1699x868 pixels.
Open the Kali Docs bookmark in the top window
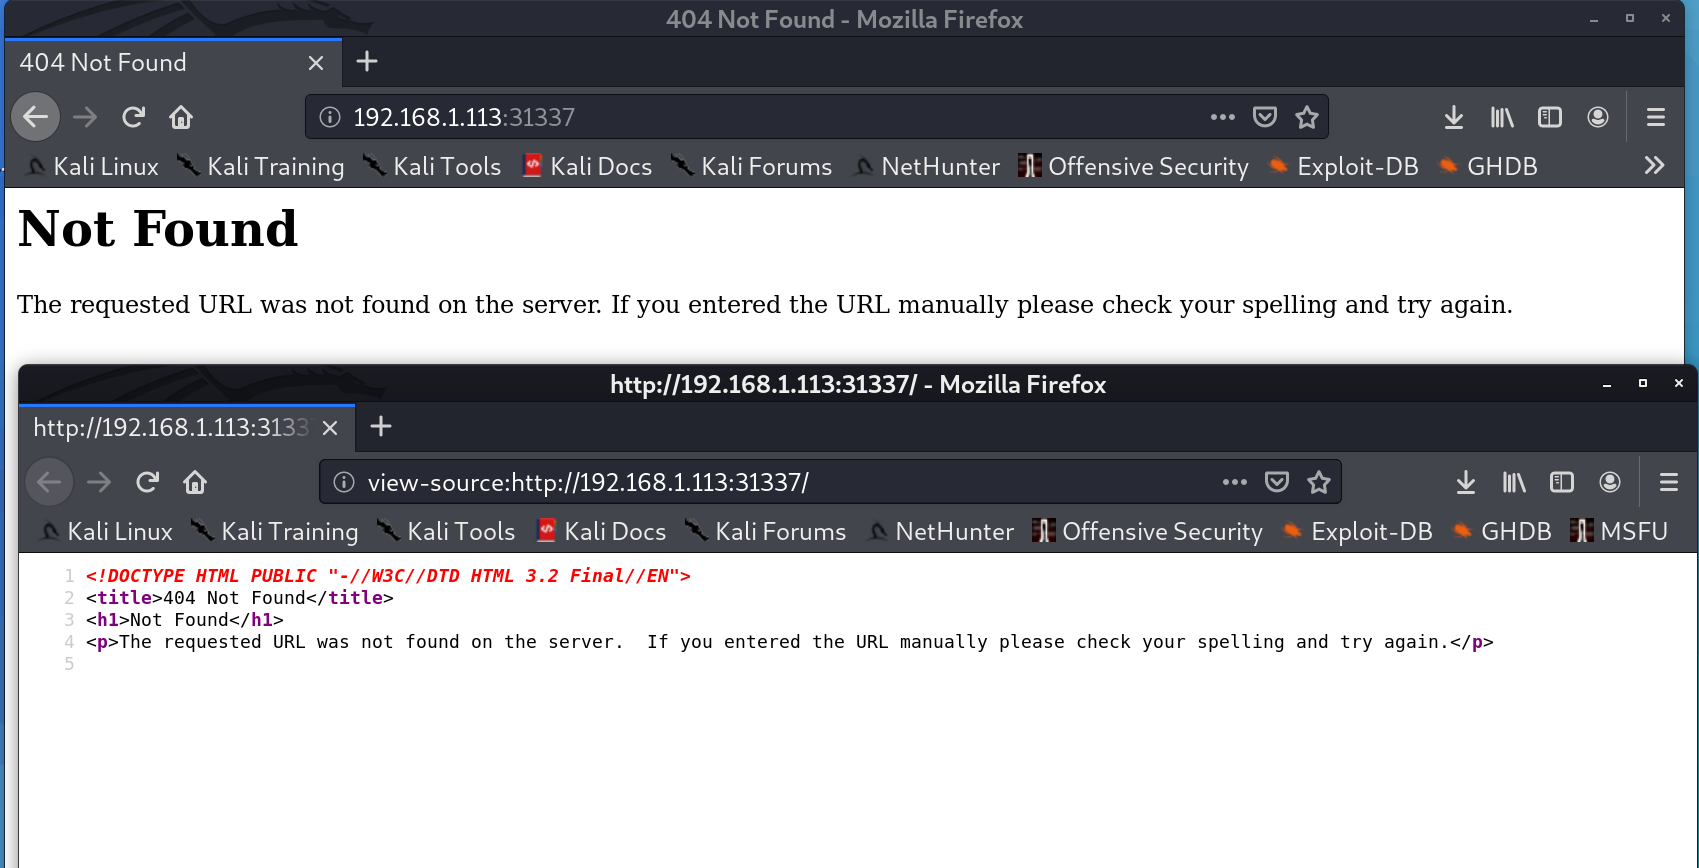pos(588,167)
